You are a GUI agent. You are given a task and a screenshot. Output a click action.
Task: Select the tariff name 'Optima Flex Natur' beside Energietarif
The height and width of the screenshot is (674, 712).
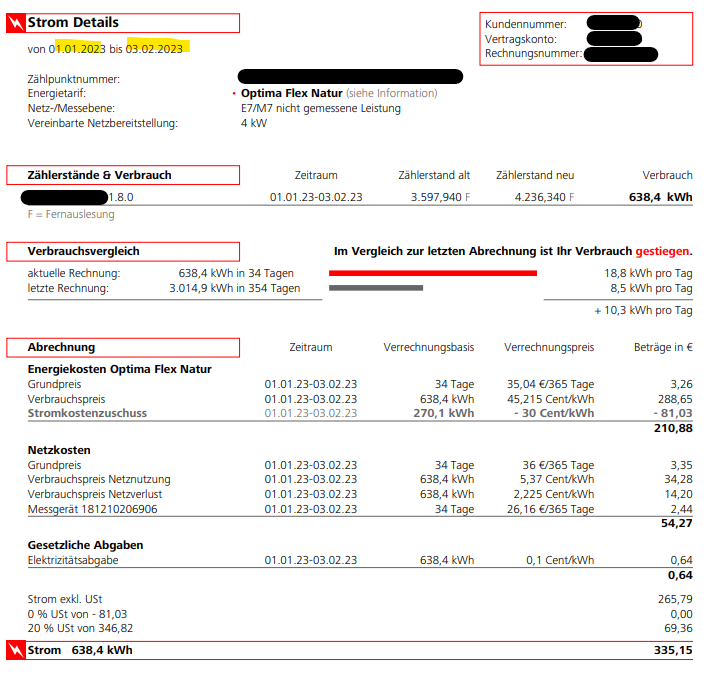[292, 93]
